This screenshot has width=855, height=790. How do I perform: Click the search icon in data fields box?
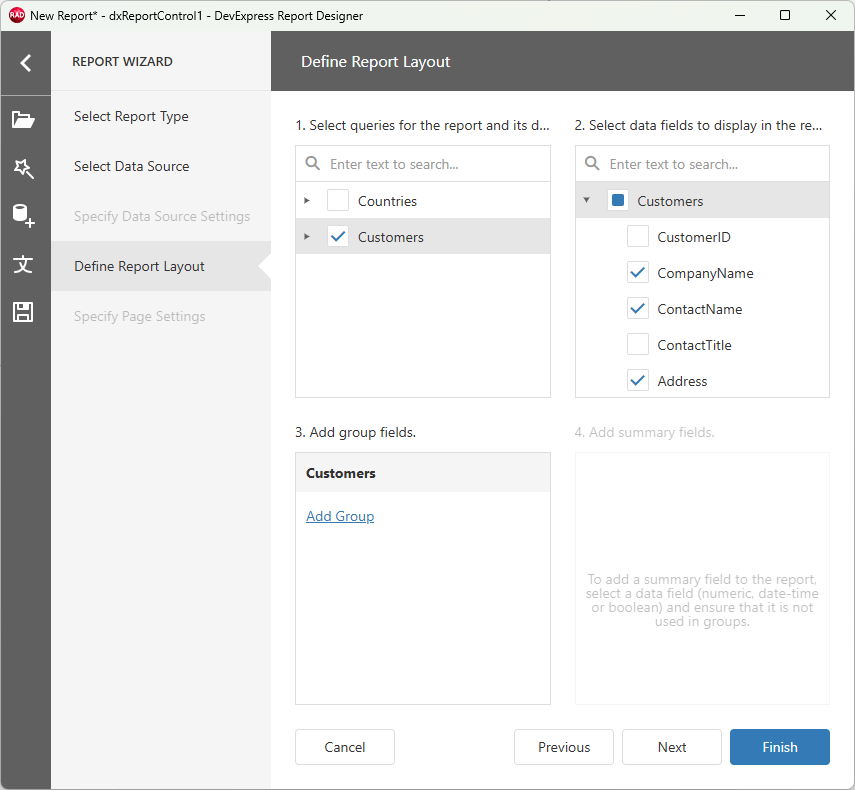tap(592, 163)
